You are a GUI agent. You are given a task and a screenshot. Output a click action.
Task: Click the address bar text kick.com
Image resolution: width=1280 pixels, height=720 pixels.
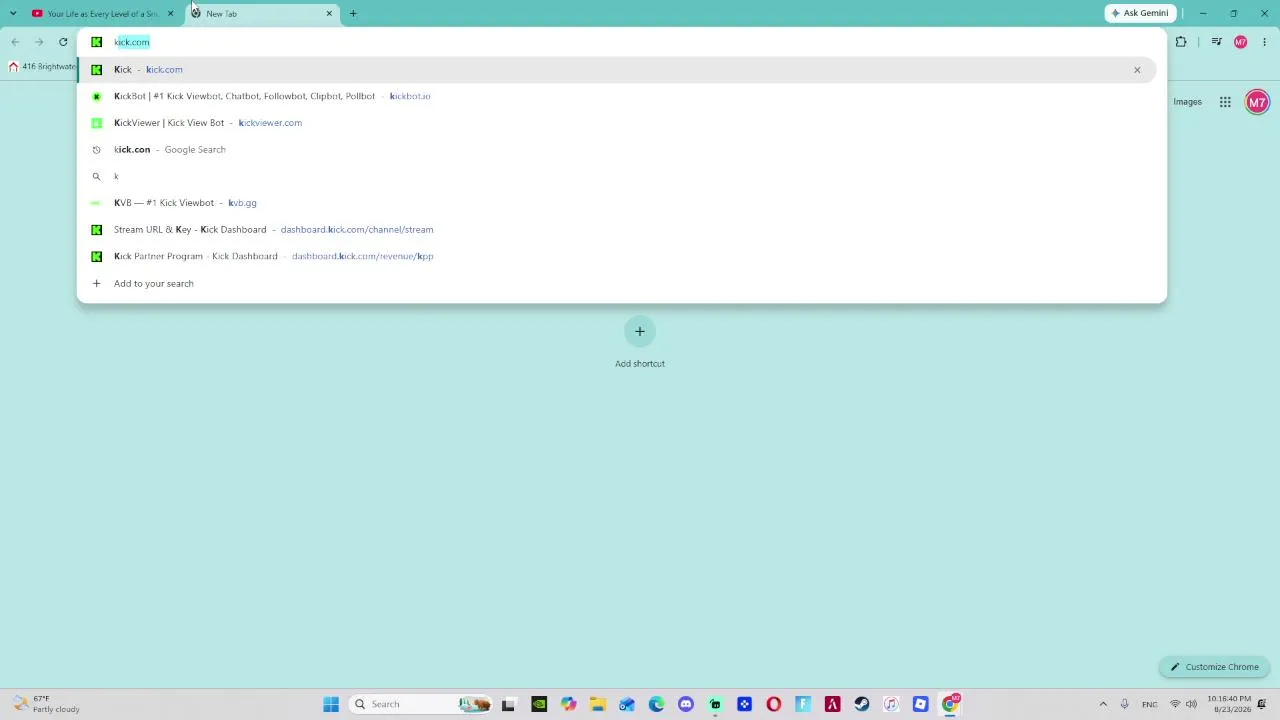(131, 42)
